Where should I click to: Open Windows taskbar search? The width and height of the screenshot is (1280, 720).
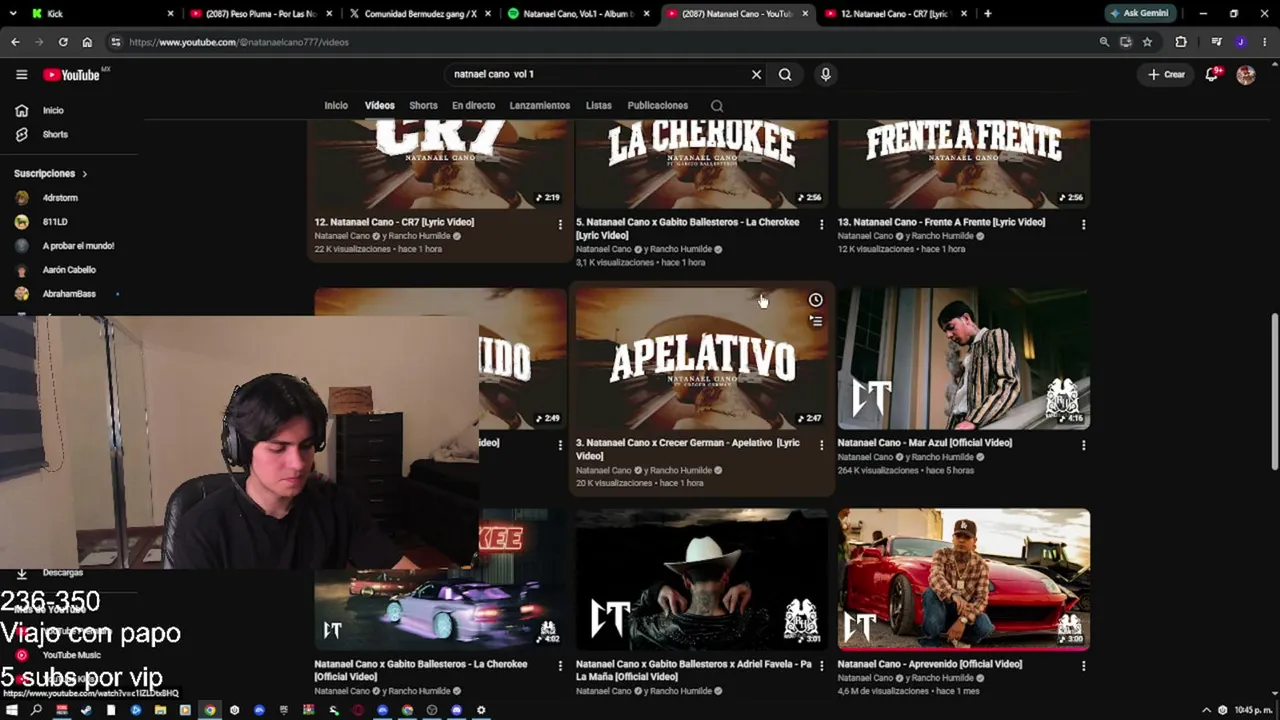tap(36, 710)
